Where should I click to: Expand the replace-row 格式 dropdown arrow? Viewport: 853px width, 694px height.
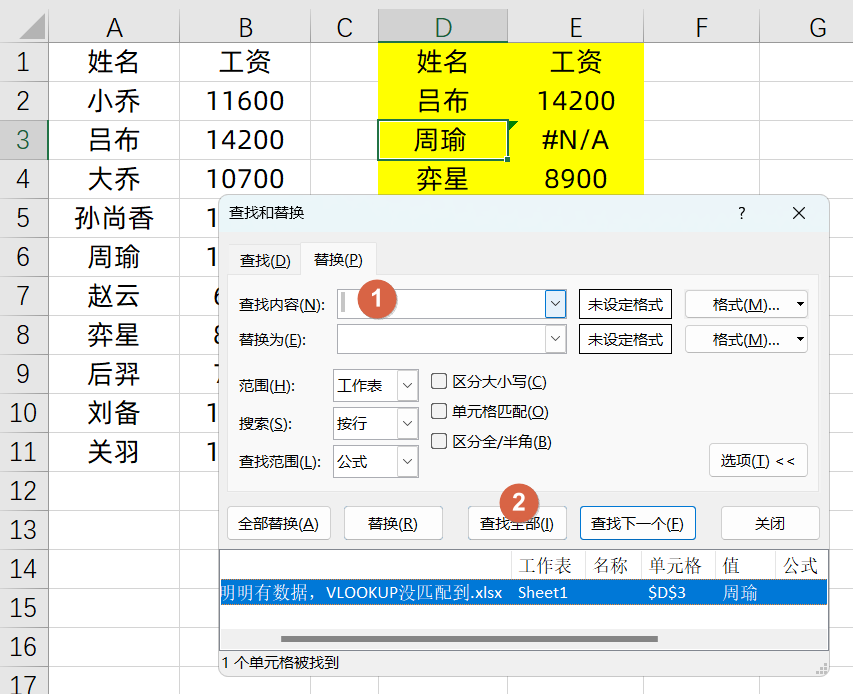click(800, 339)
